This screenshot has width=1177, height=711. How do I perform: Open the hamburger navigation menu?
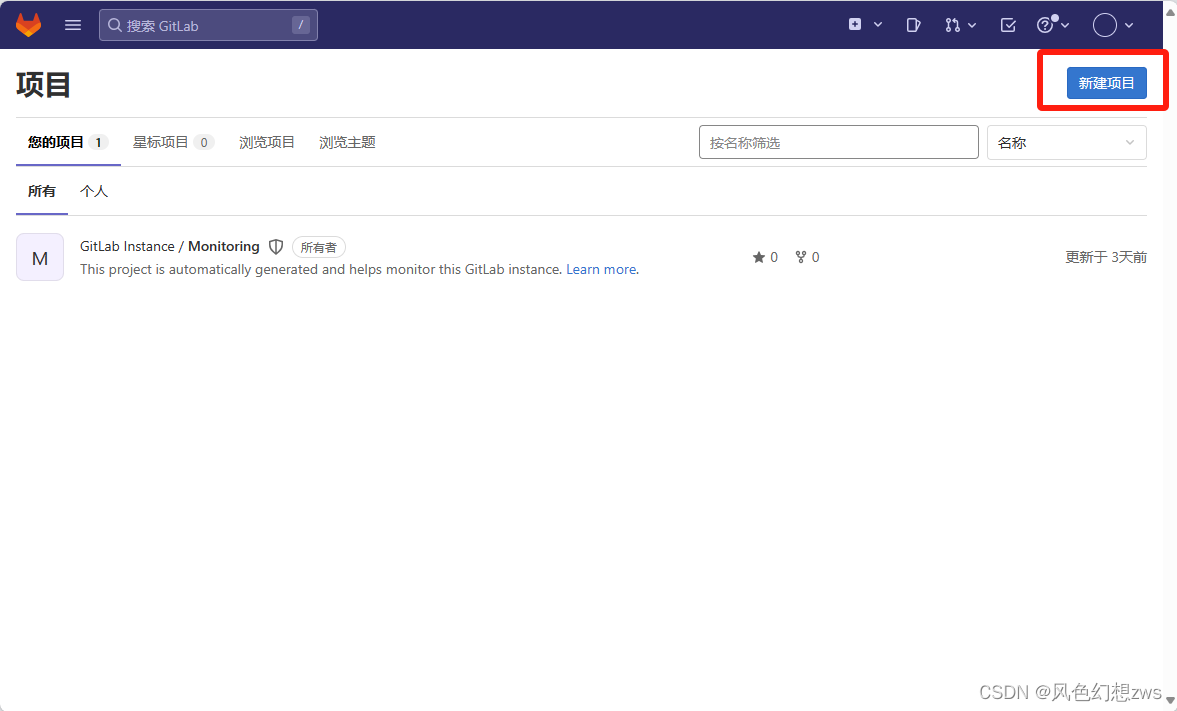(x=72, y=24)
